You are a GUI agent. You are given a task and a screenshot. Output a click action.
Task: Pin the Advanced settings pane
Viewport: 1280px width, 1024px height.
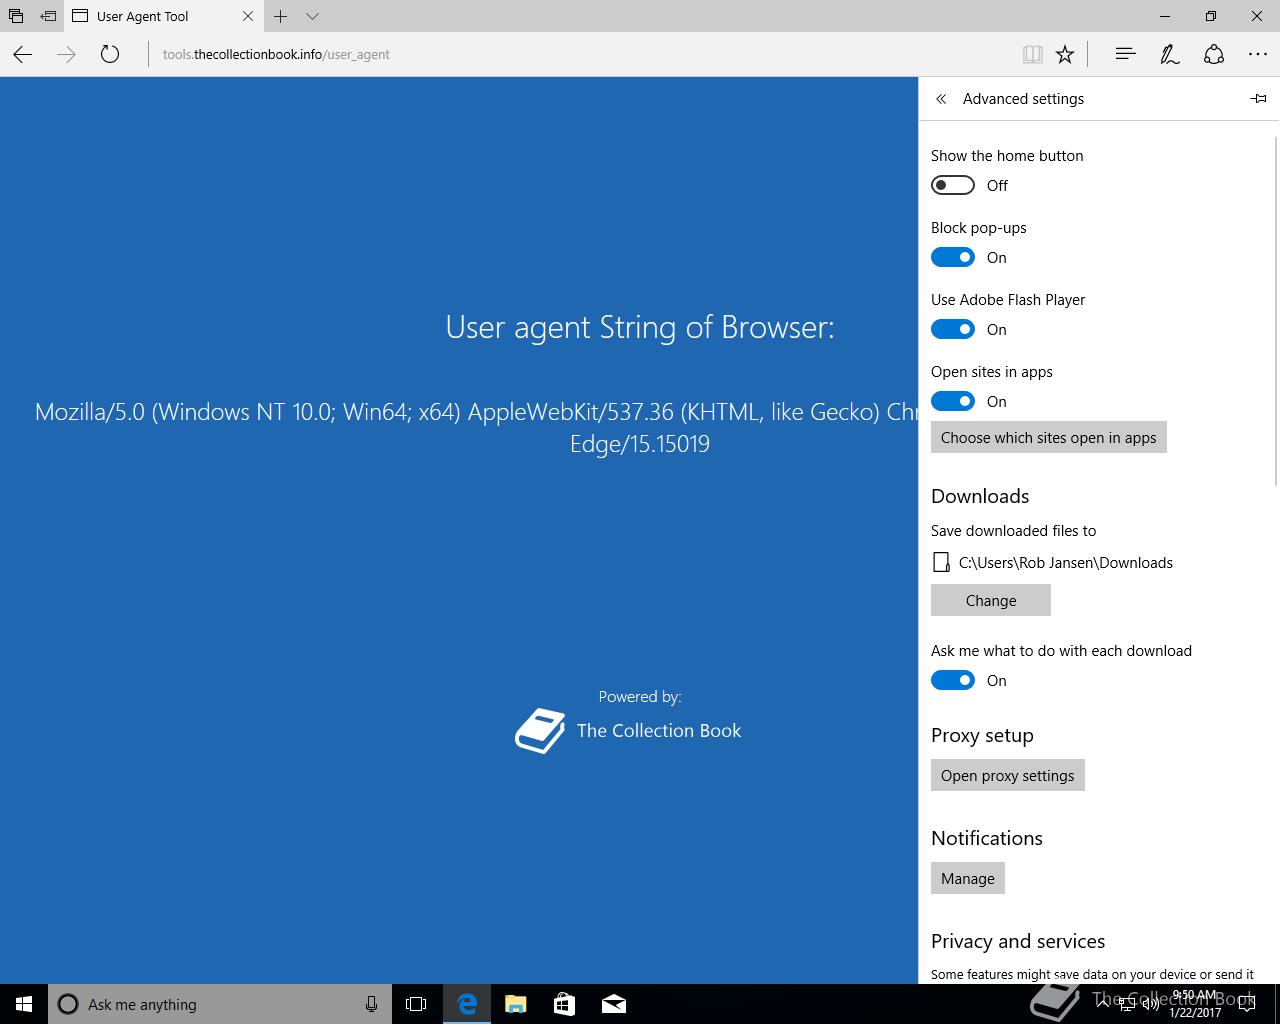(x=1258, y=98)
